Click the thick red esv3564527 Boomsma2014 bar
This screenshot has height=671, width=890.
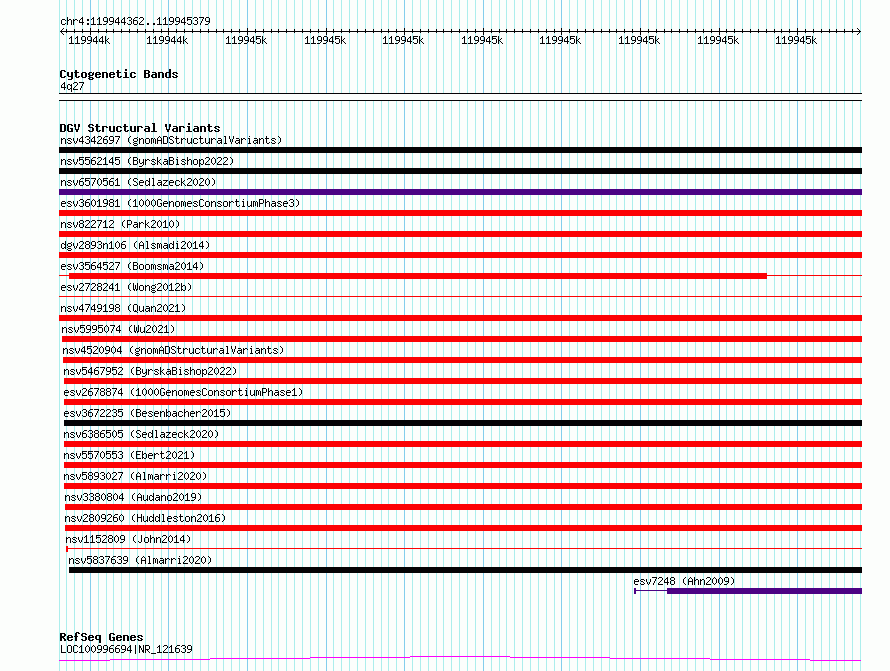pyautogui.click(x=418, y=276)
